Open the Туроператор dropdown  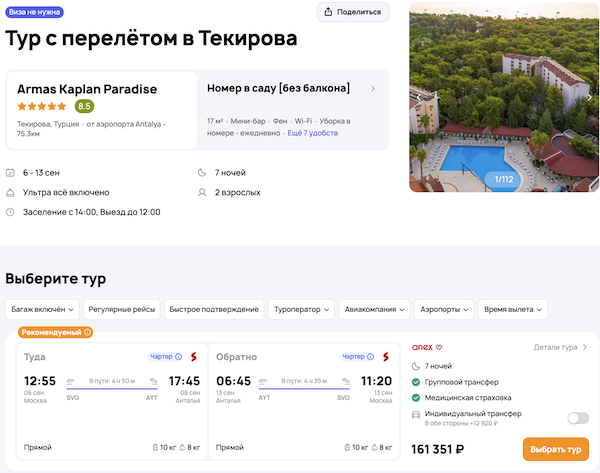click(x=301, y=310)
